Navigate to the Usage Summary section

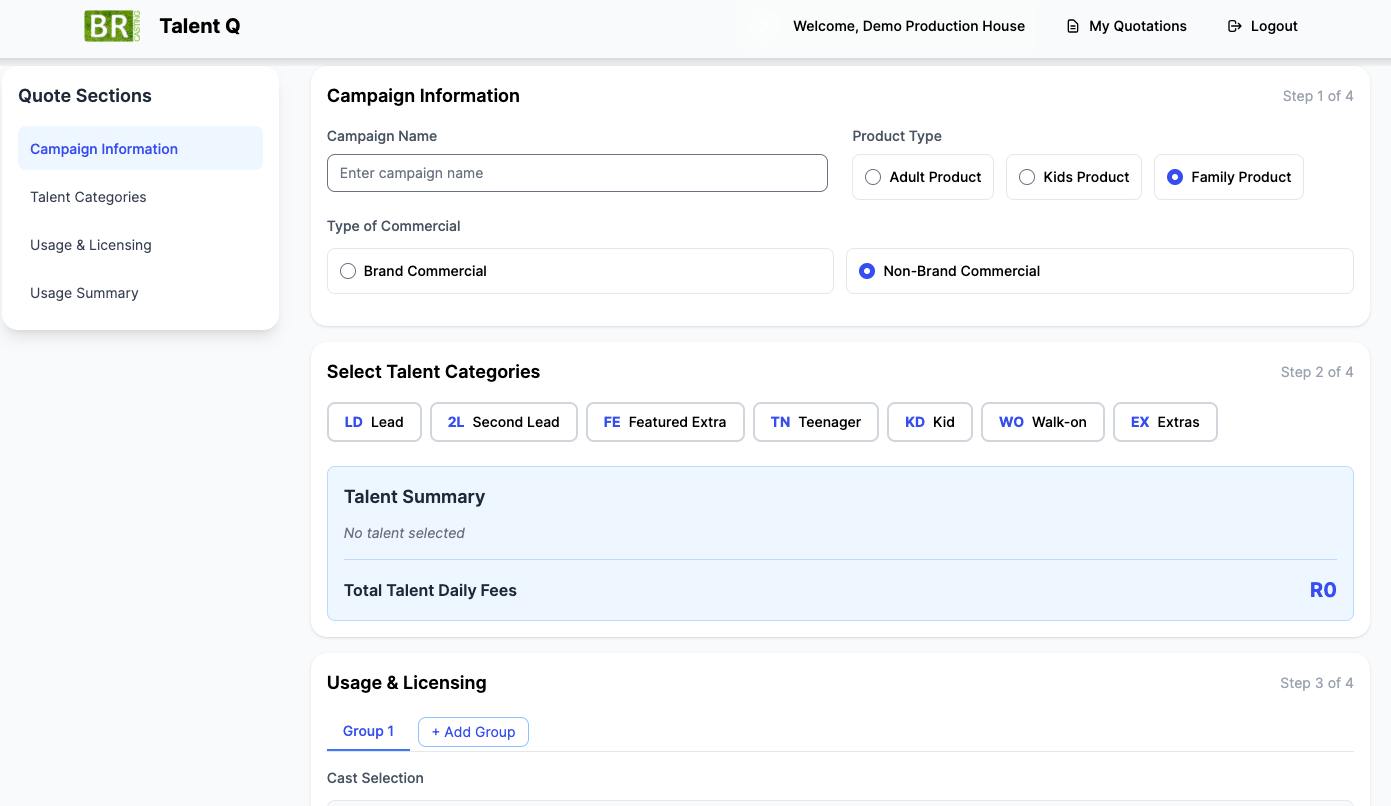pyautogui.click(x=84, y=293)
